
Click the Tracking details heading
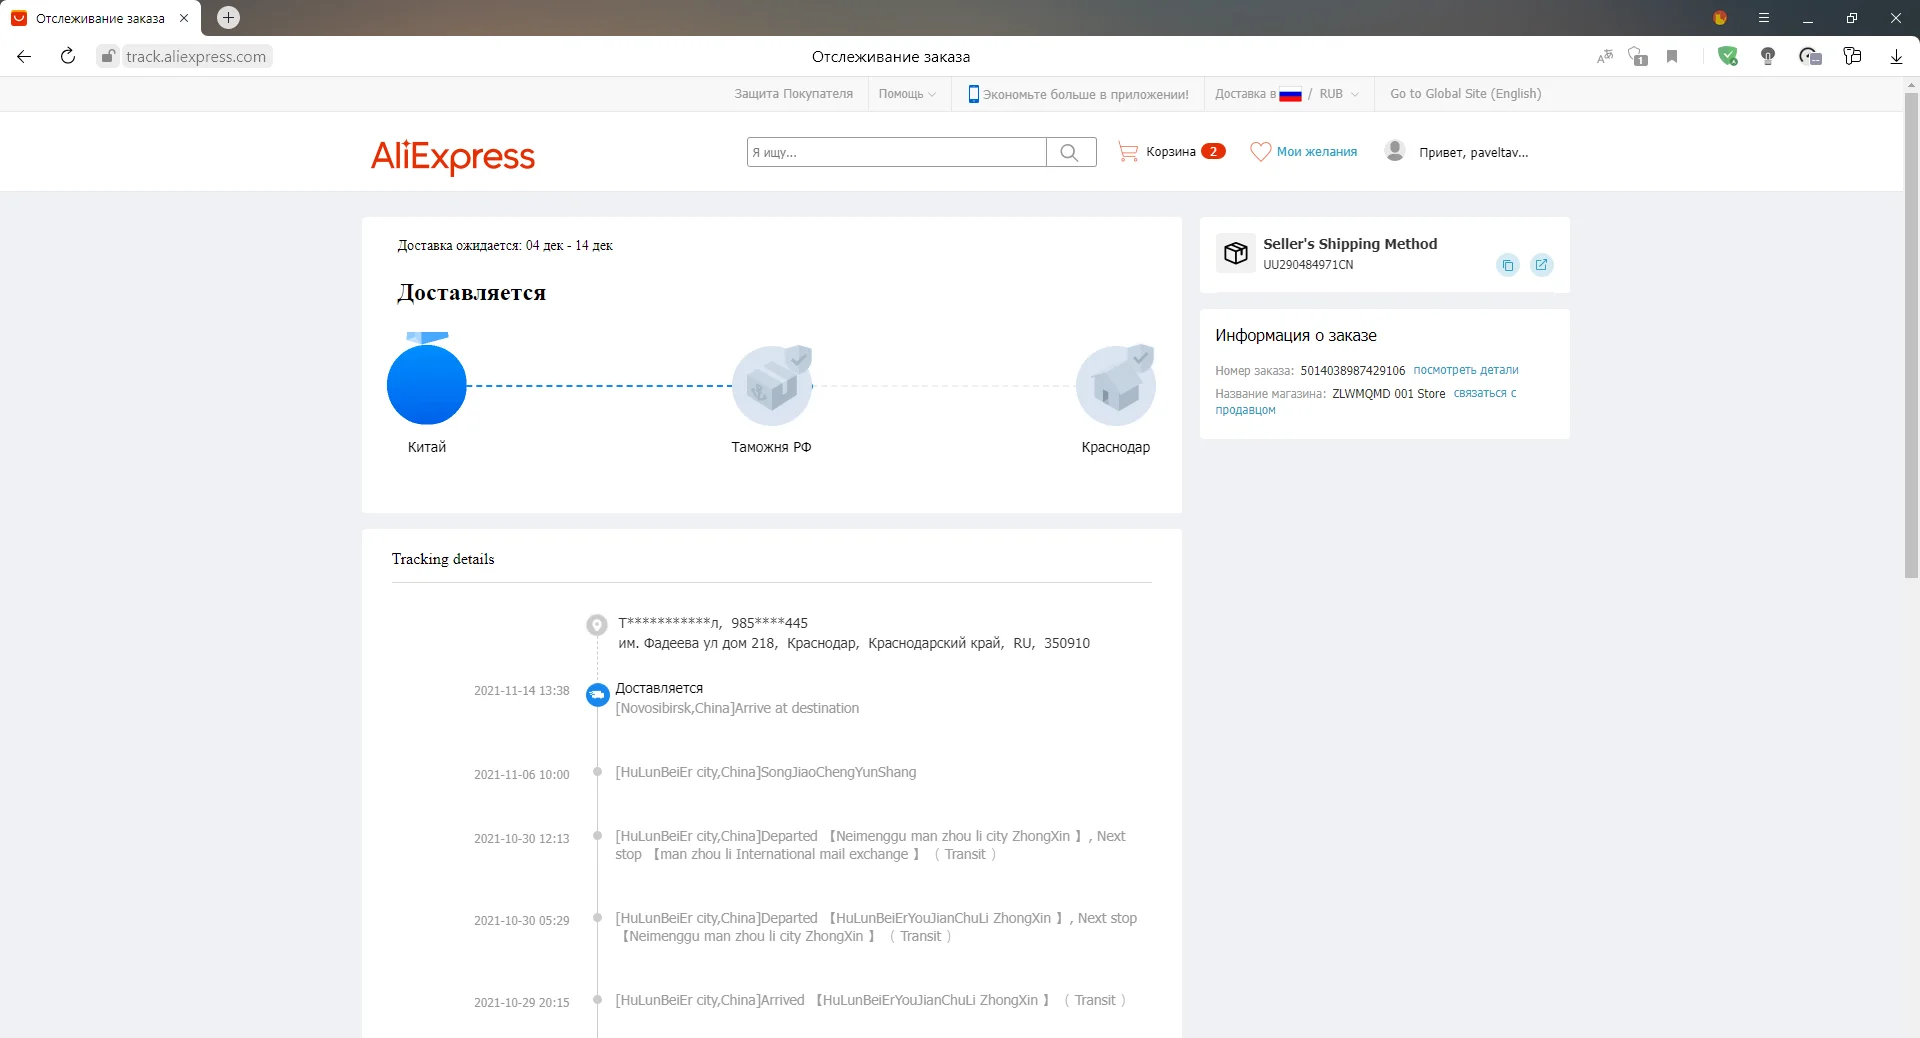coord(443,559)
